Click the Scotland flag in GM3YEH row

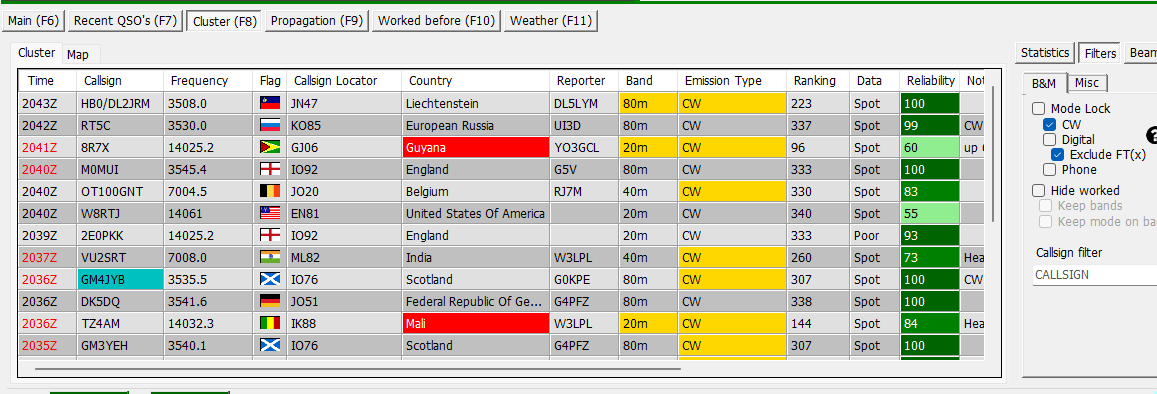[269, 346]
